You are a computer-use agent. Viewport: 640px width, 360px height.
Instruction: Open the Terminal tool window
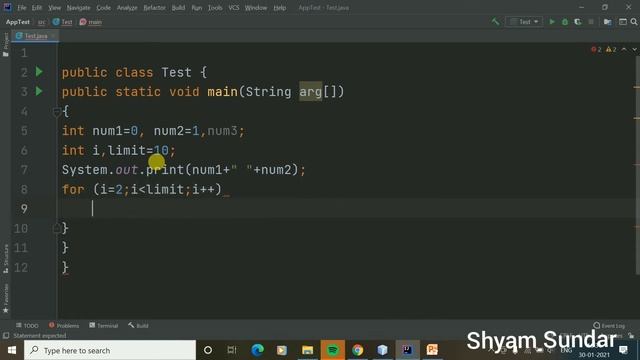click(x=104, y=326)
